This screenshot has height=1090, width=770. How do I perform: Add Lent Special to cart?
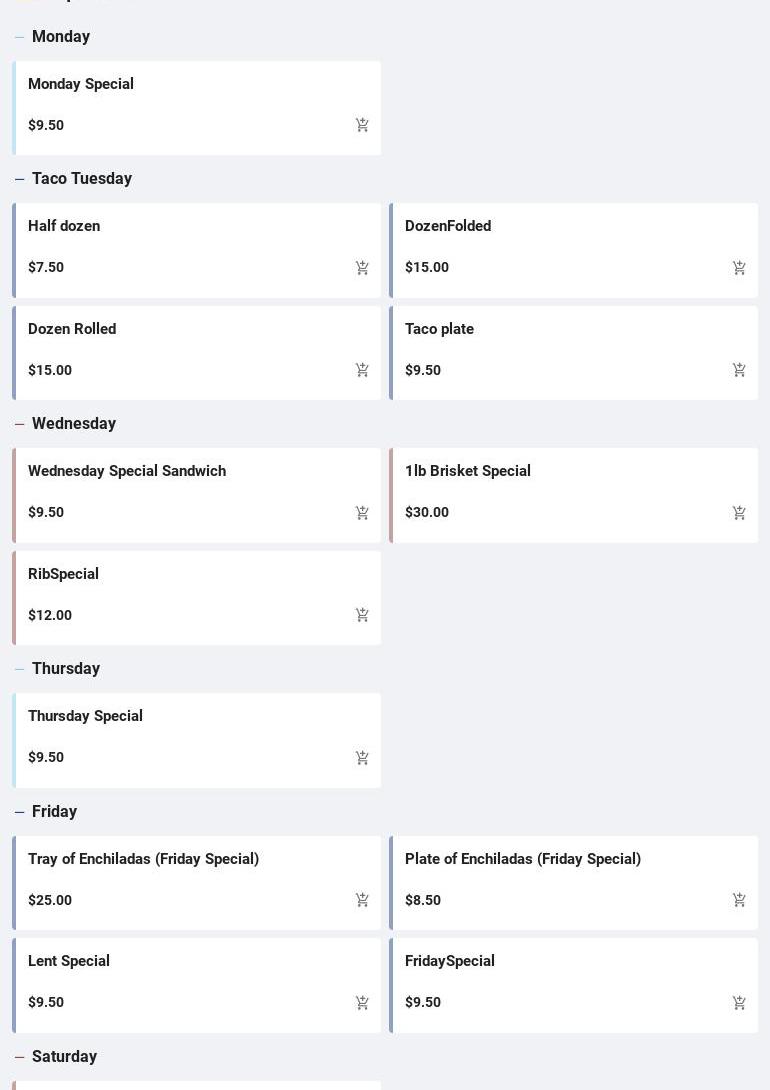tap(362, 1003)
